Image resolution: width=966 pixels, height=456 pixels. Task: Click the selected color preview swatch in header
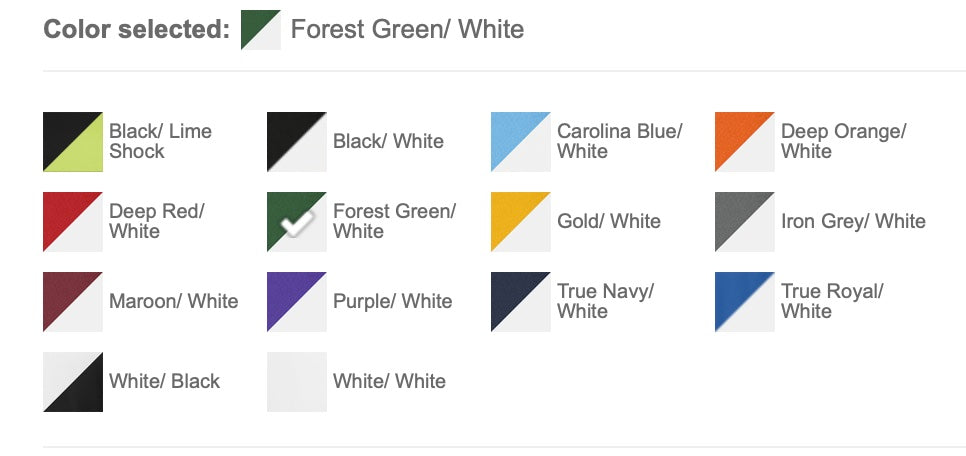[260, 29]
